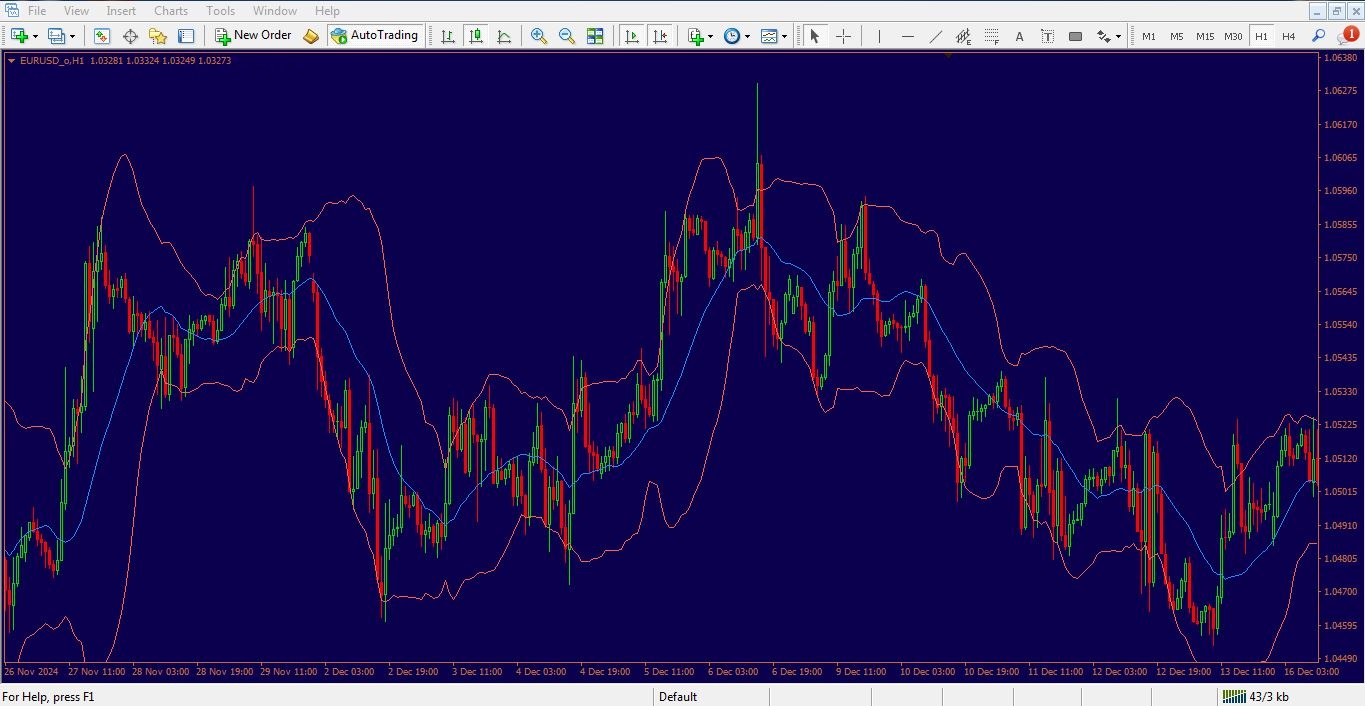Switch to the H4 timeframe
Screen dimensions: 1365x706
click(1289, 36)
